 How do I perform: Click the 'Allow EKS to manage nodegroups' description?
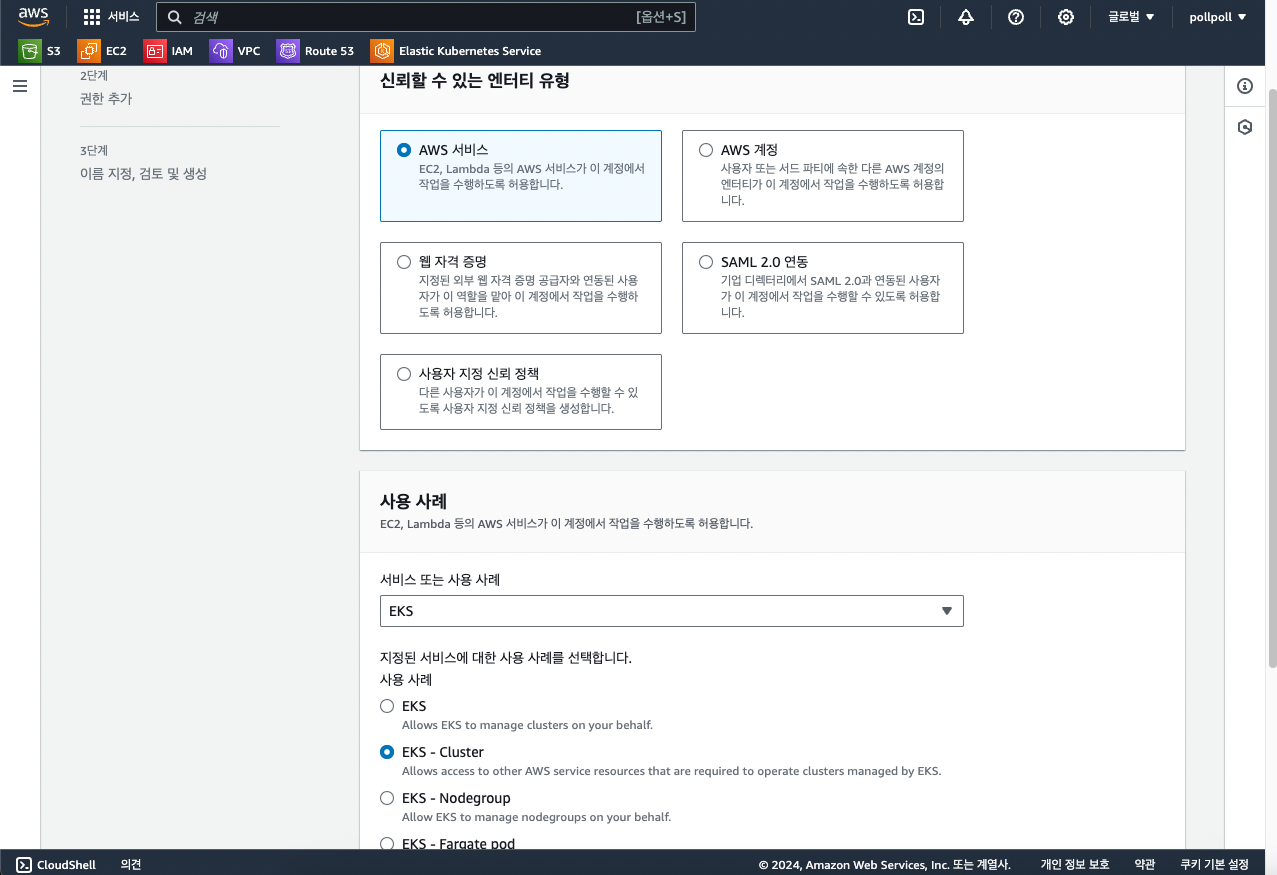point(536,817)
